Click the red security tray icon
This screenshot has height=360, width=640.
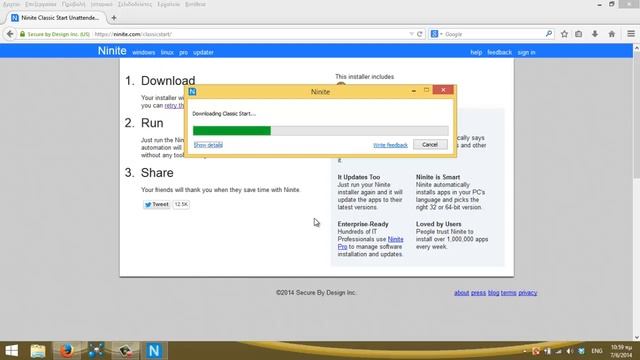536,351
